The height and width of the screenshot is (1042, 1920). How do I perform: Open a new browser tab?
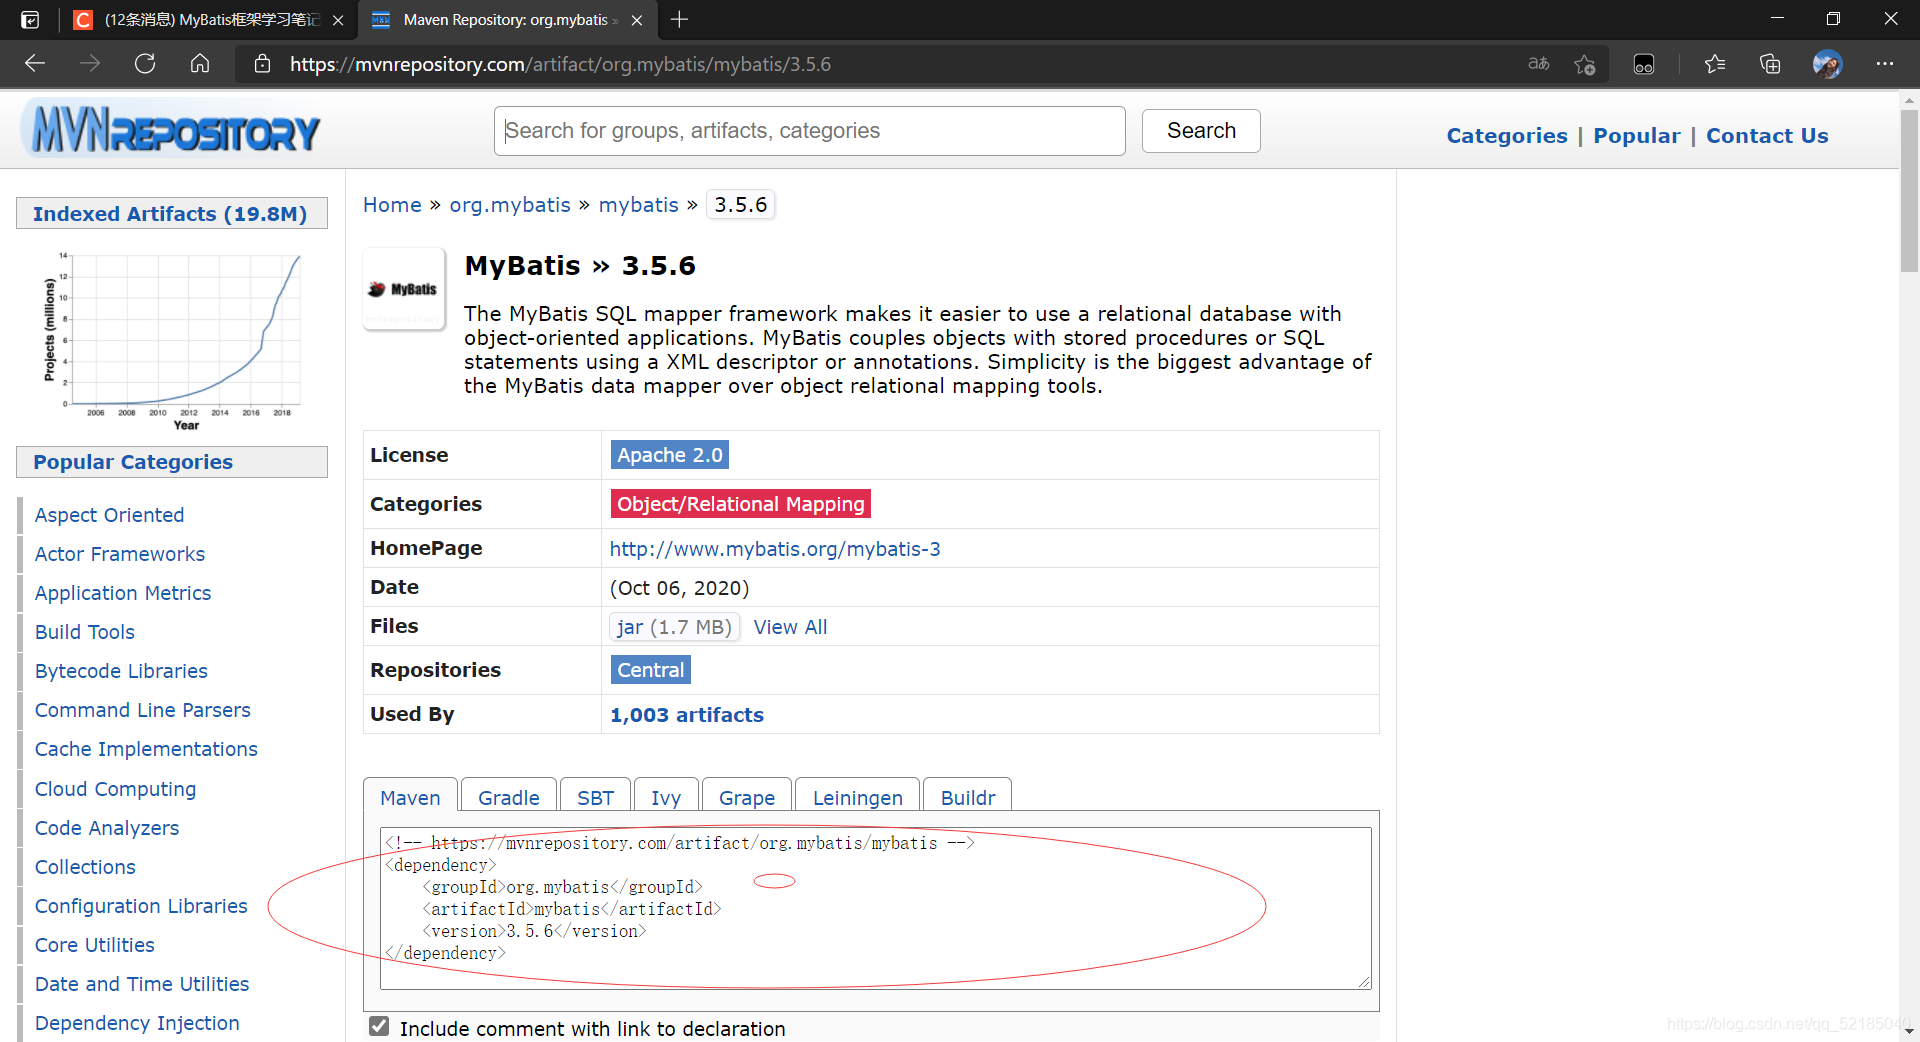tap(680, 19)
